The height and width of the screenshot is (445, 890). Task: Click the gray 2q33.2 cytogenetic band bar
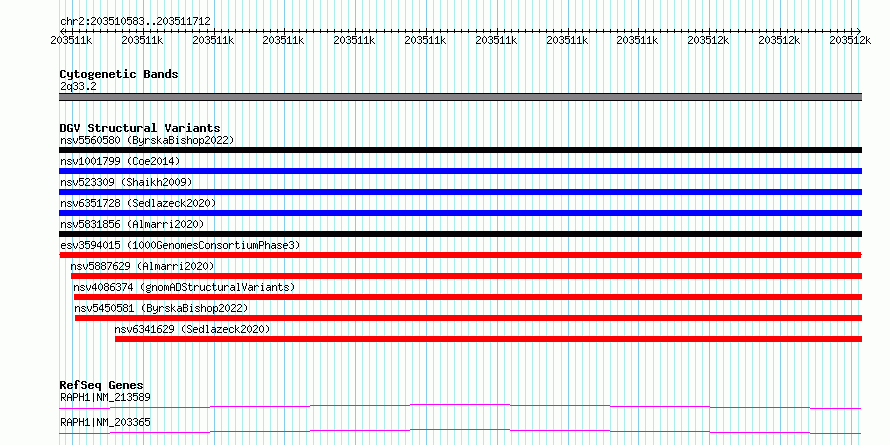click(x=460, y=97)
